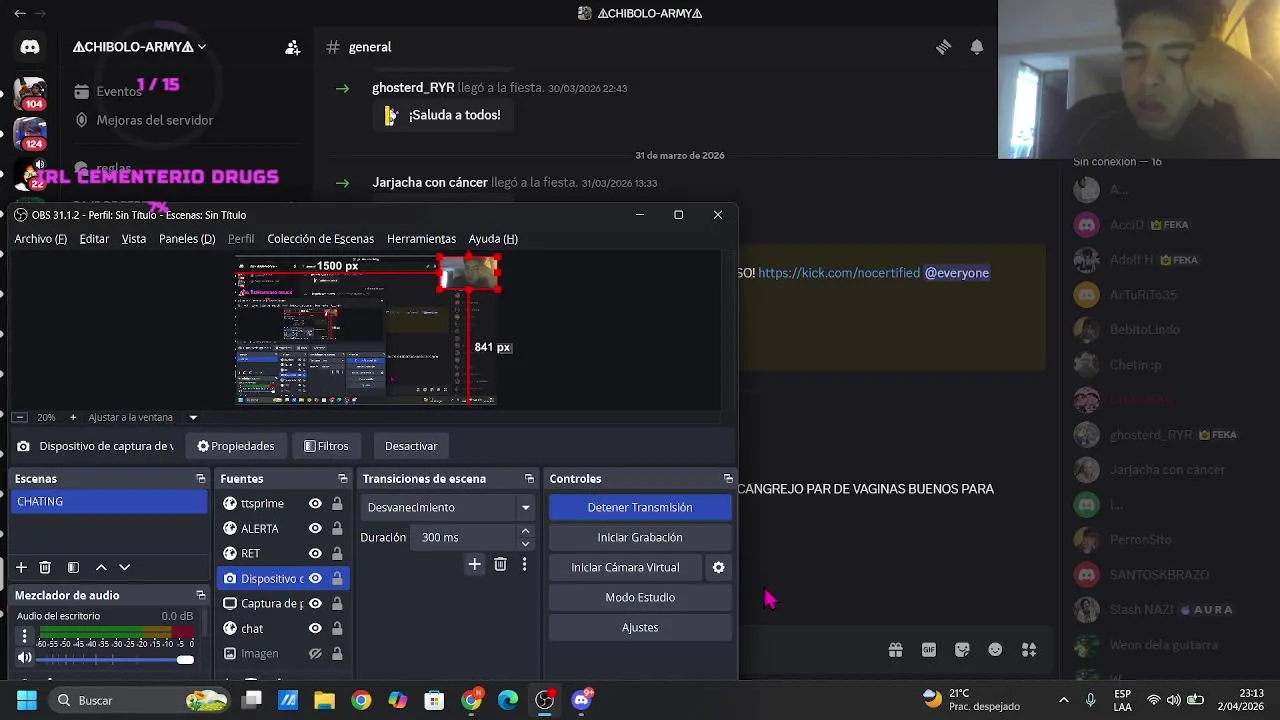
Task: Zoom in preview with plus button
Action: tap(73, 417)
